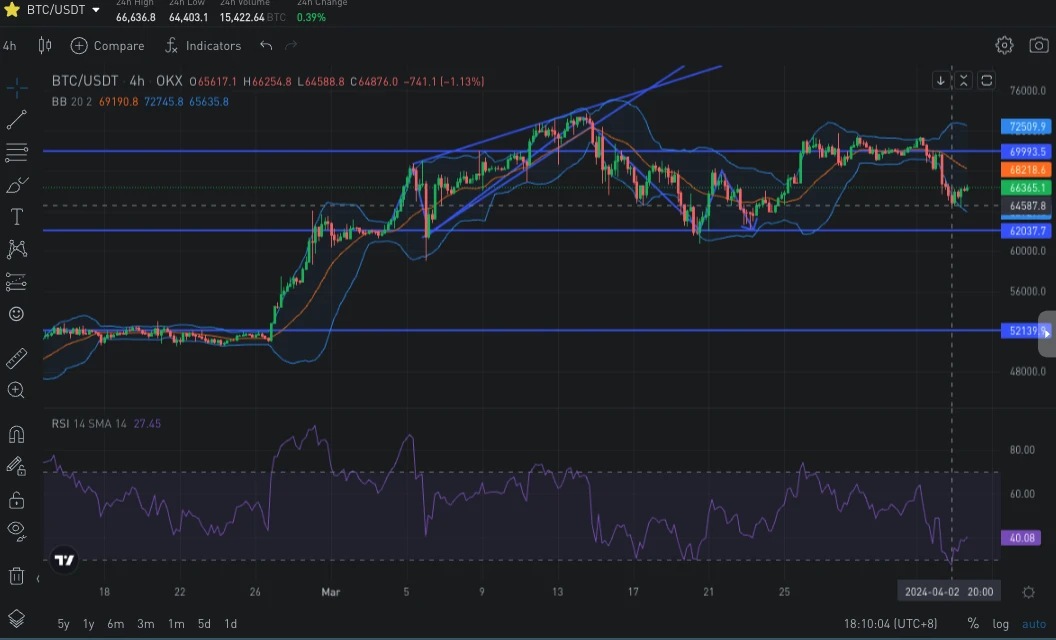The height and width of the screenshot is (640, 1056).
Task: Click the Compare symbol button
Action: click(108, 45)
